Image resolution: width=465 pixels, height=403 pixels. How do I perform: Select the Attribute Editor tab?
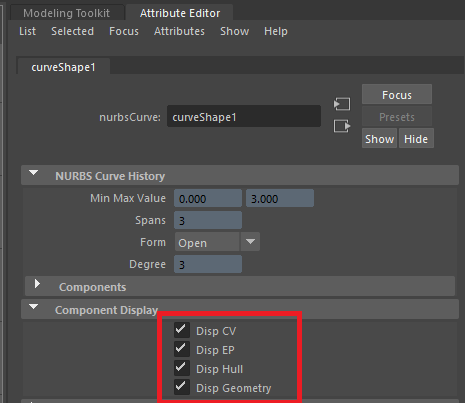pos(180,13)
